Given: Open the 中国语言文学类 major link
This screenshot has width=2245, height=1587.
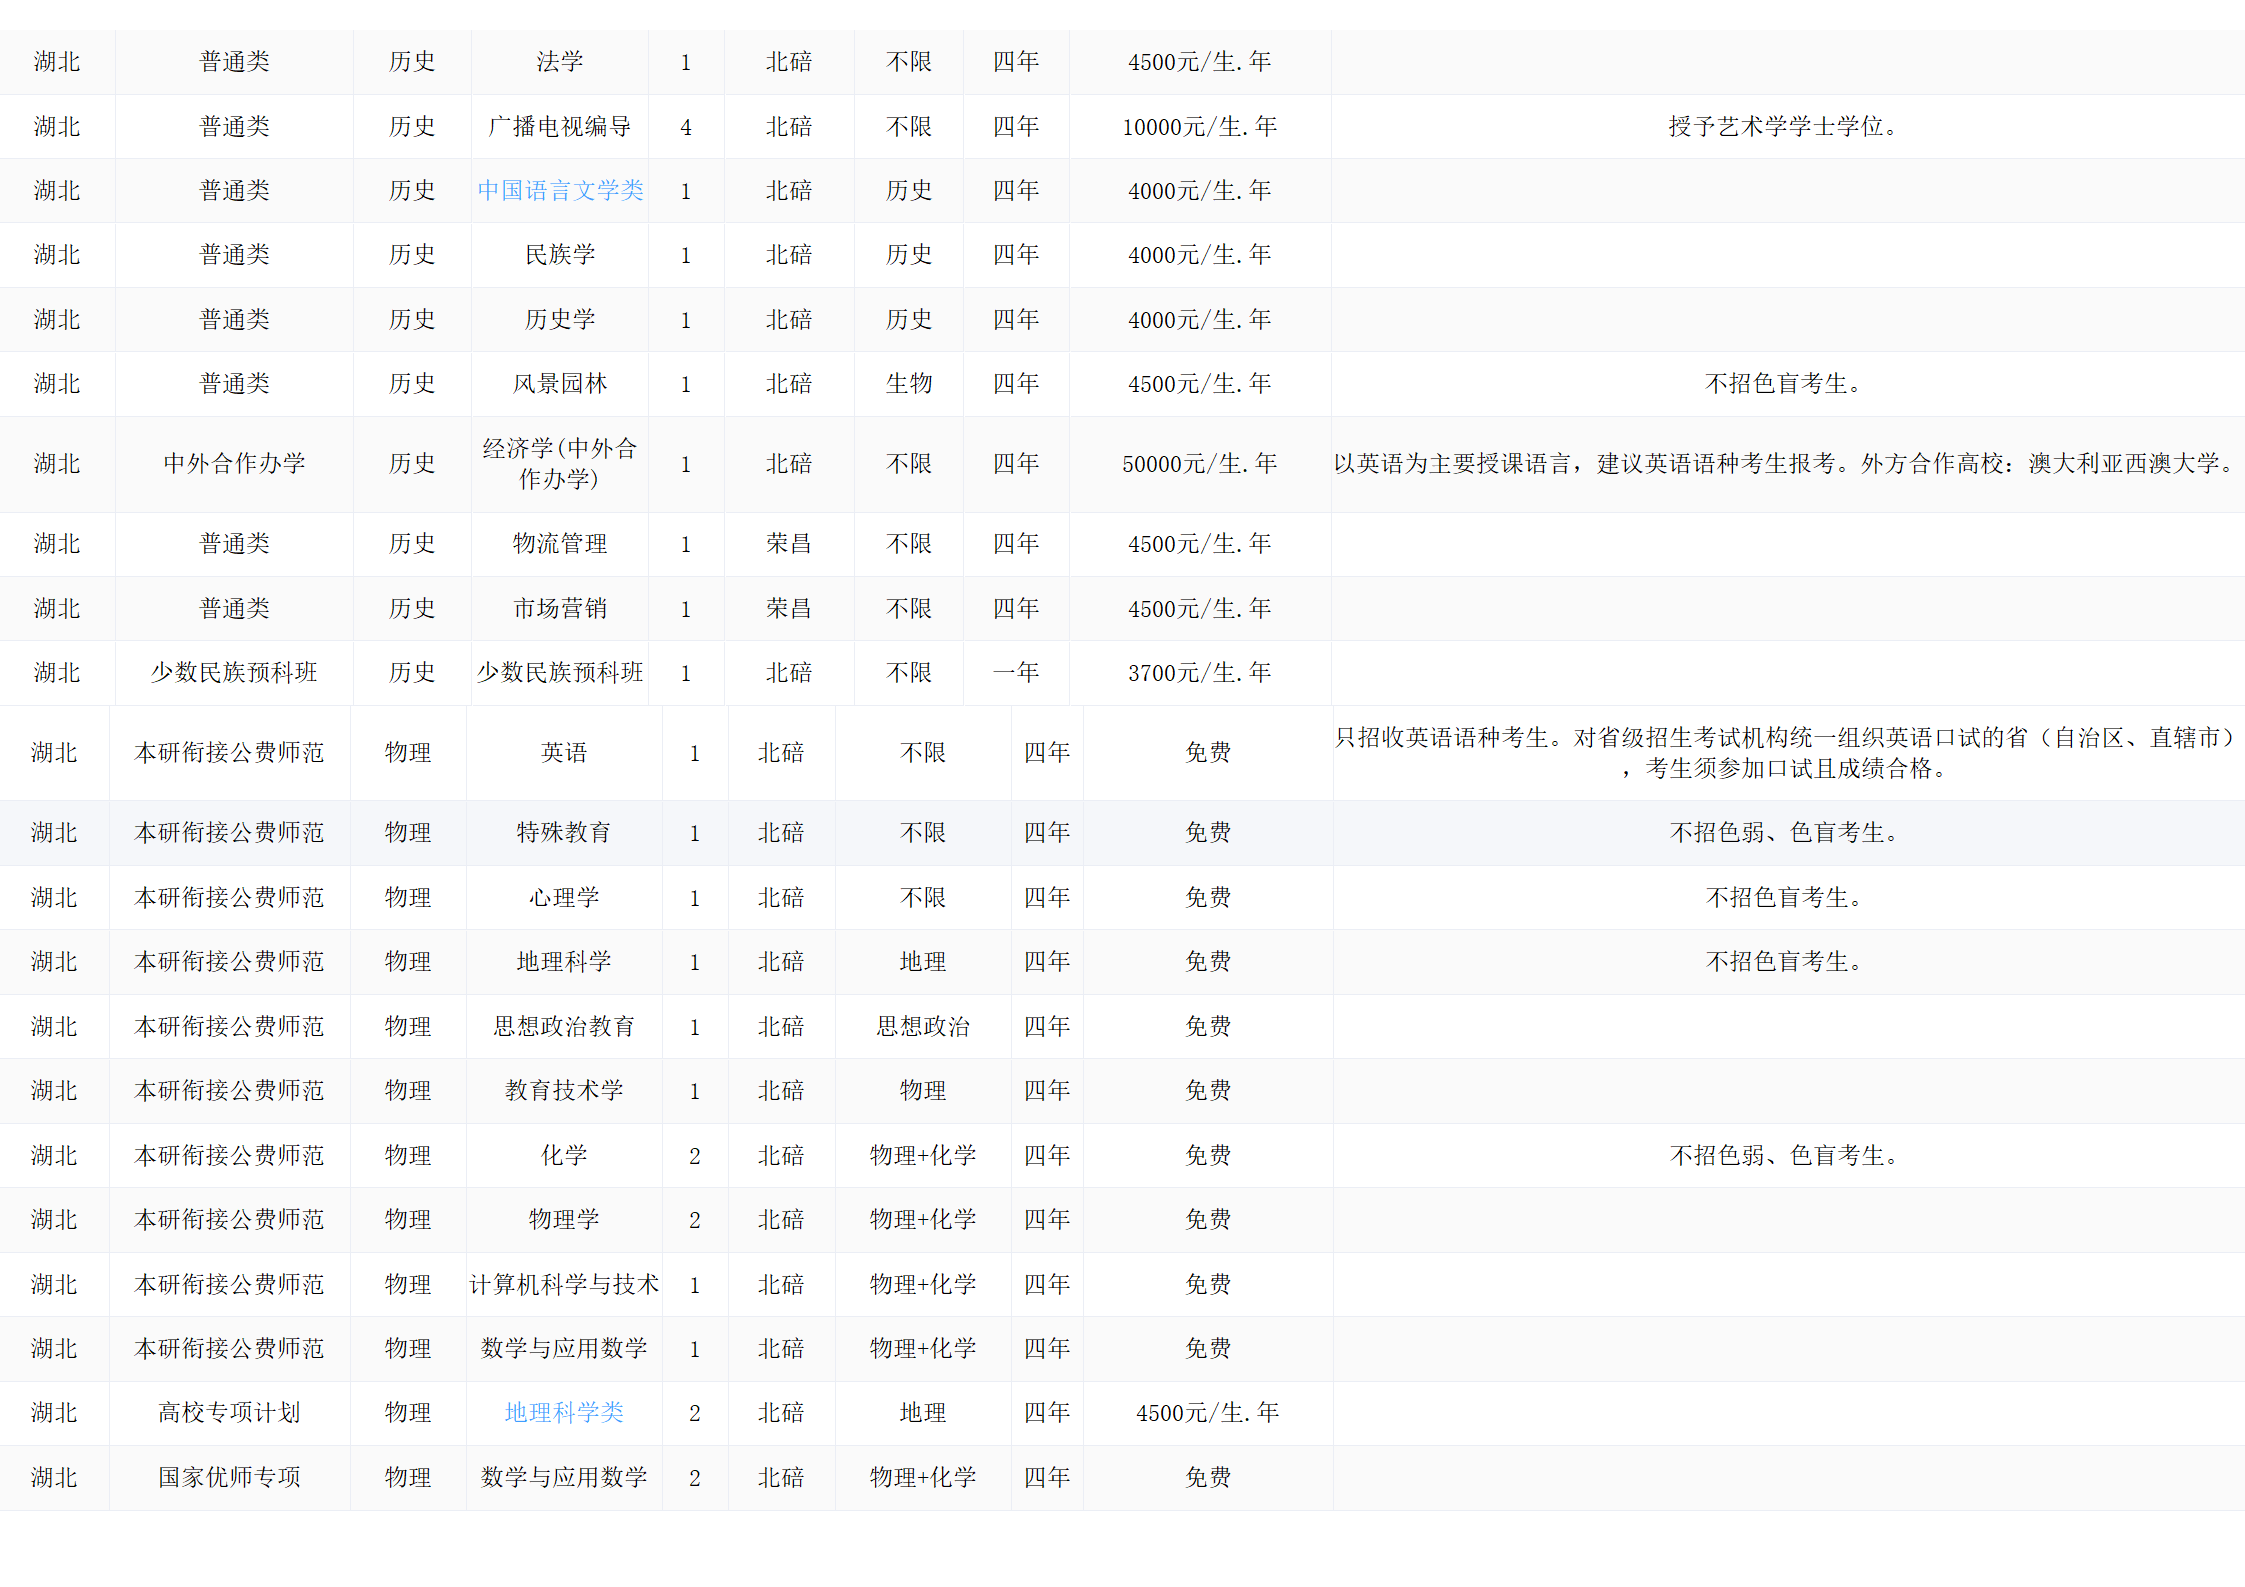Looking at the screenshot, I should [x=560, y=190].
